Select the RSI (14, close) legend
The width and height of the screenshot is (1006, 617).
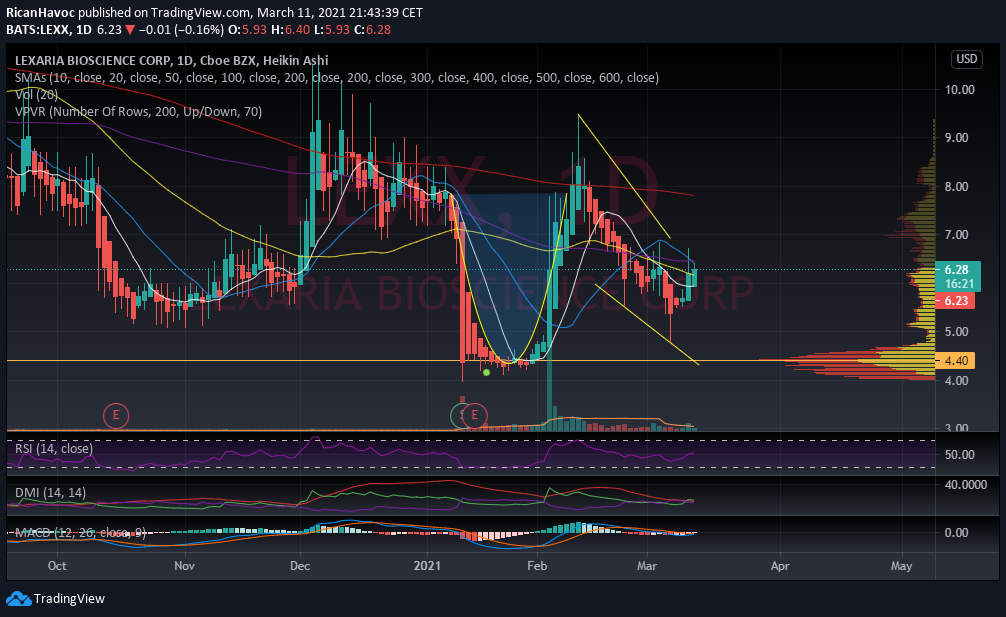point(54,448)
